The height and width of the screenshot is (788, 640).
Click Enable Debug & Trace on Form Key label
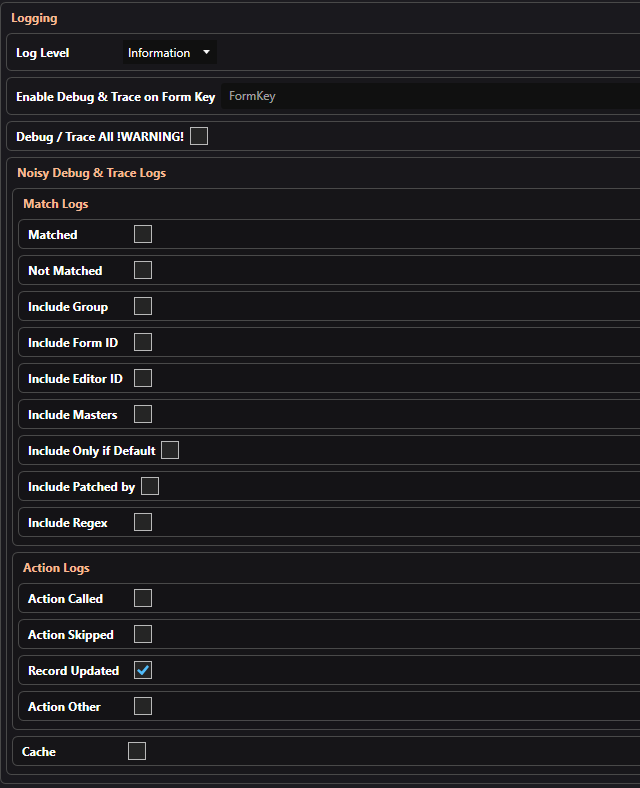(x=116, y=96)
